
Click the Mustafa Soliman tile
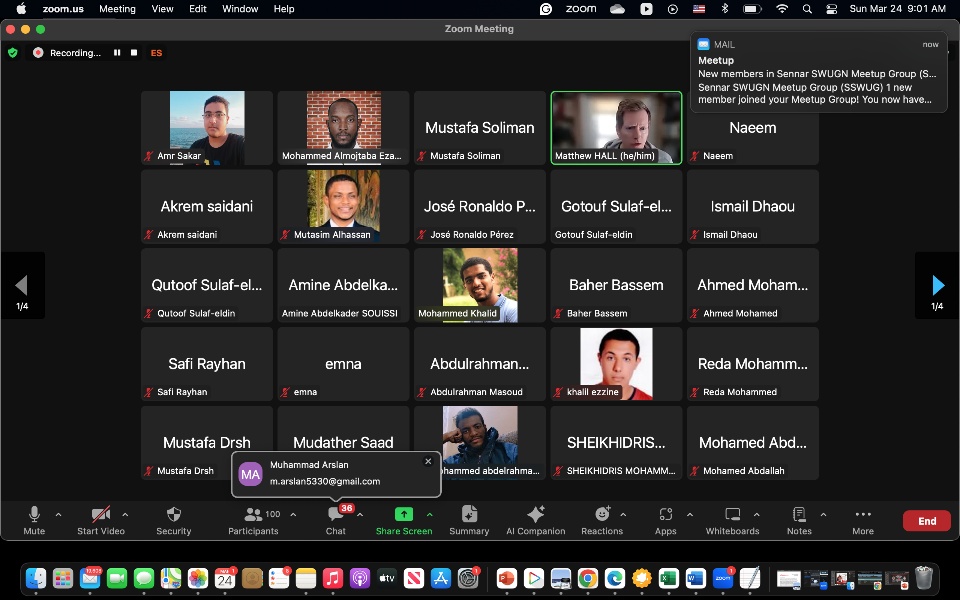click(480, 128)
